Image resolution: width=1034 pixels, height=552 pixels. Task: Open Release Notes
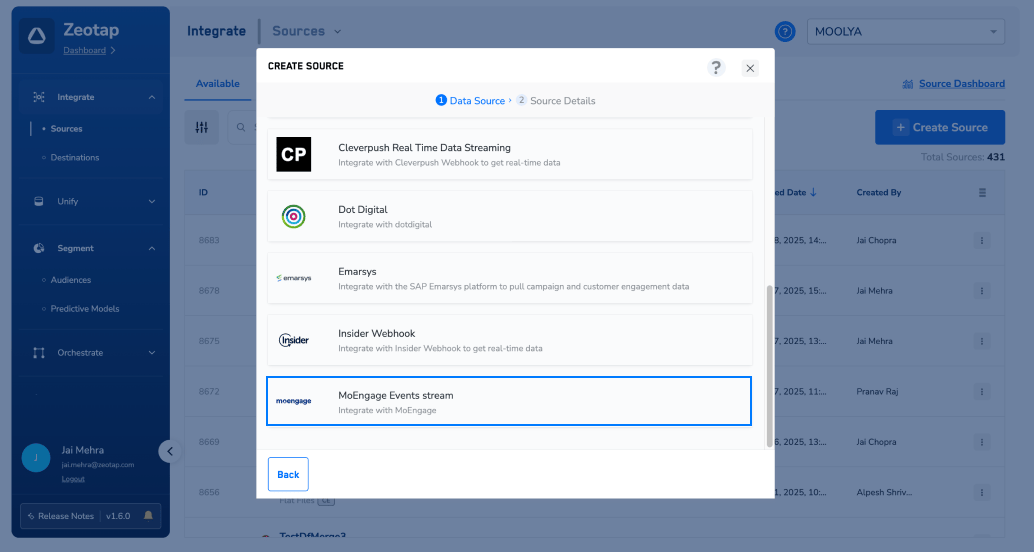(x=61, y=516)
